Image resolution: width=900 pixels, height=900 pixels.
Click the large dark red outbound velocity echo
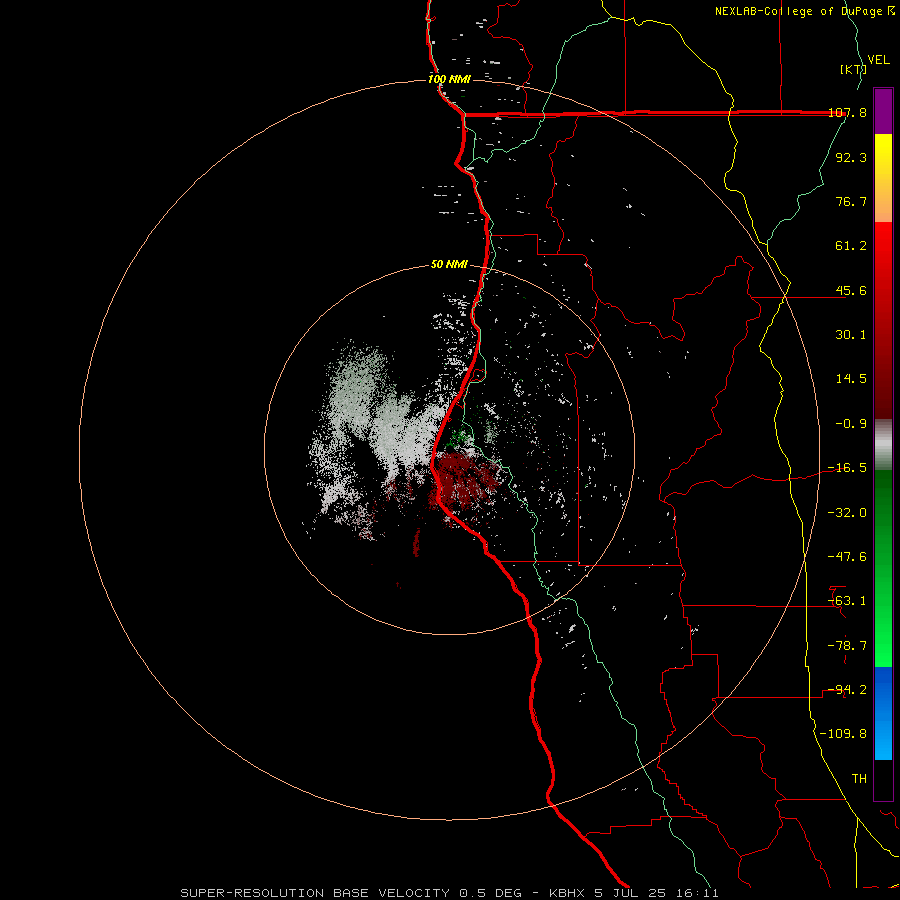(x=465, y=479)
